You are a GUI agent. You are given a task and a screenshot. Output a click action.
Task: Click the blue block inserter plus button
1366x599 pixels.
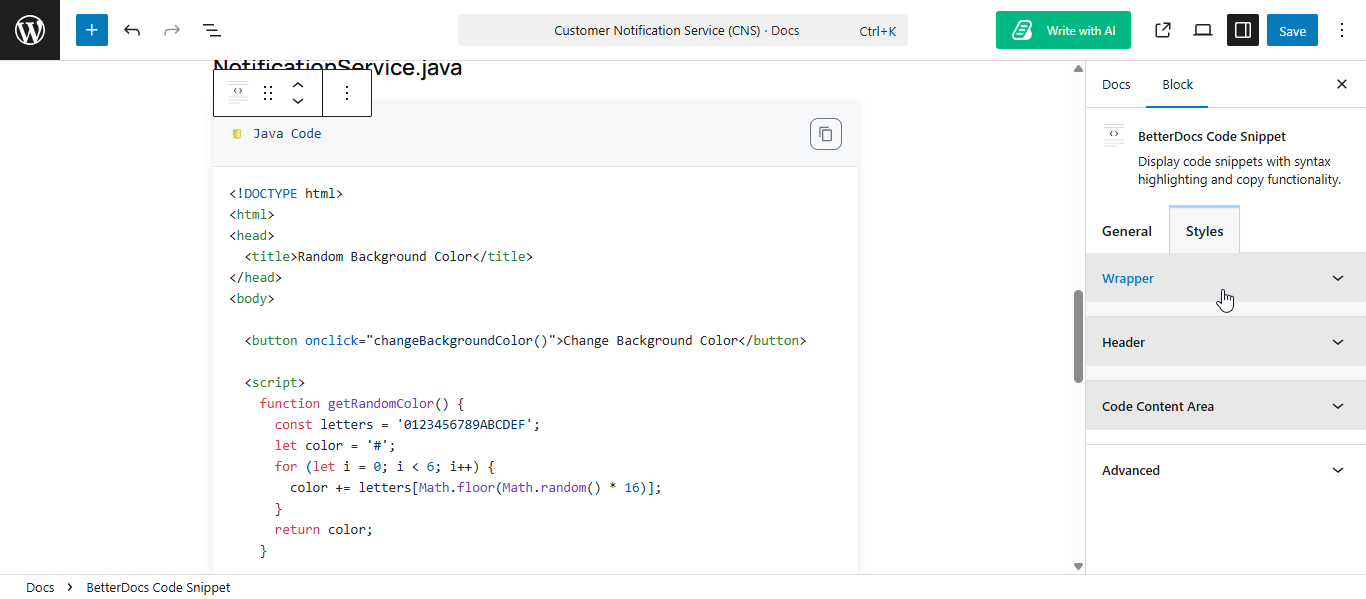pyautogui.click(x=91, y=30)
